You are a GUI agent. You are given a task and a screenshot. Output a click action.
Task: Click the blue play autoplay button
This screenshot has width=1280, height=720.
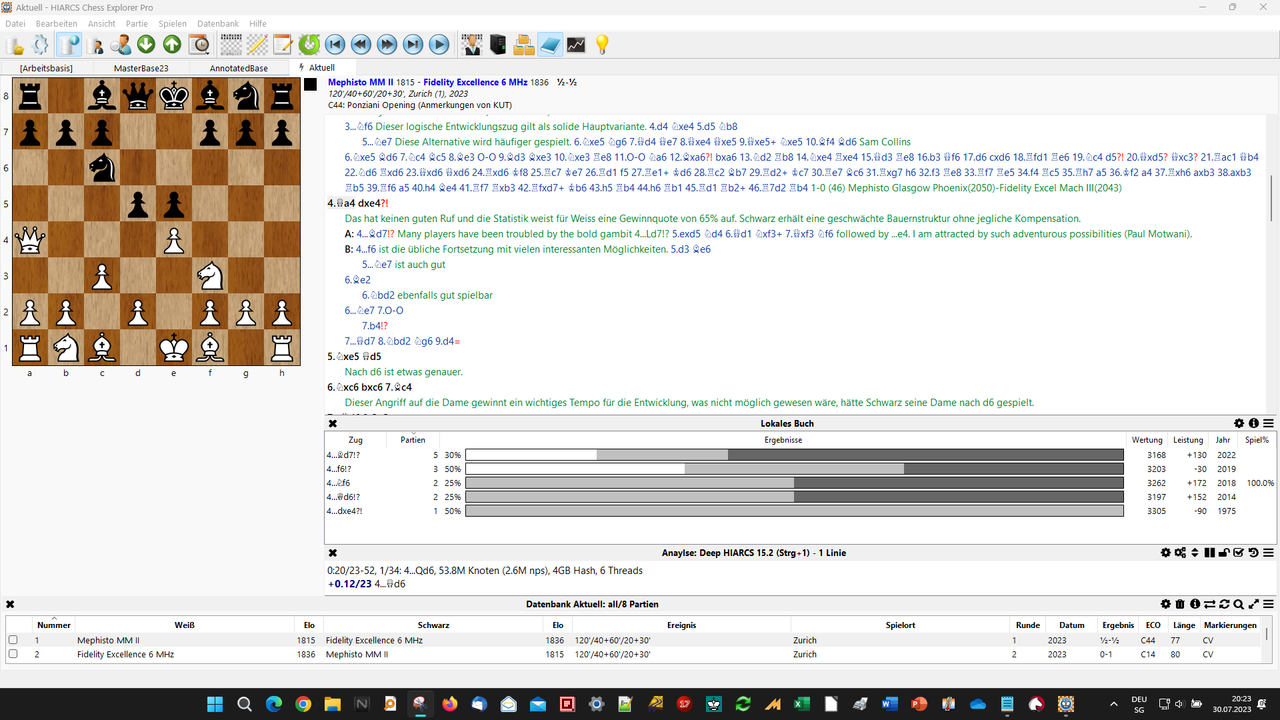(x=439, y=44)
